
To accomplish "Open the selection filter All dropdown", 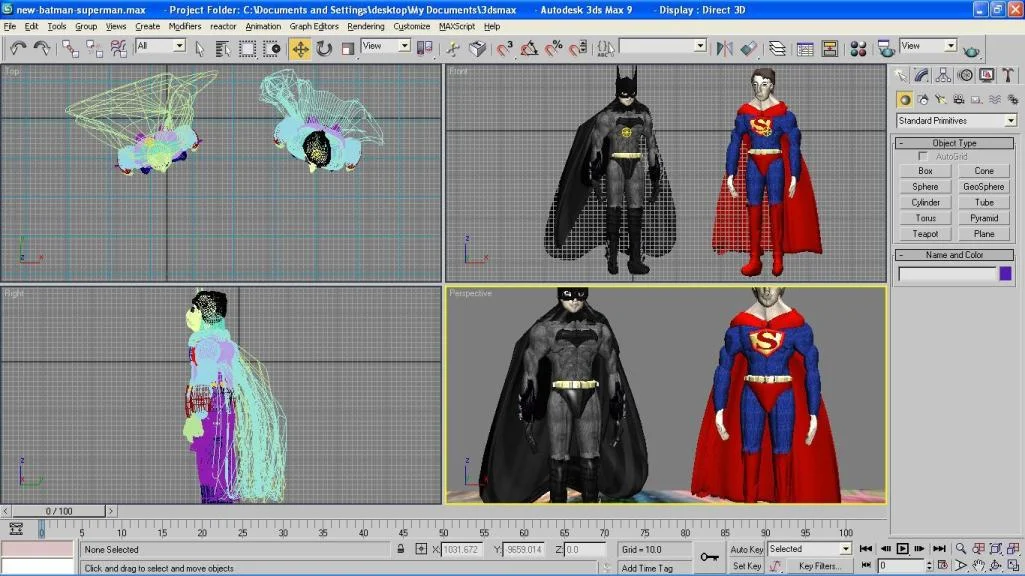I will [160, 46].
